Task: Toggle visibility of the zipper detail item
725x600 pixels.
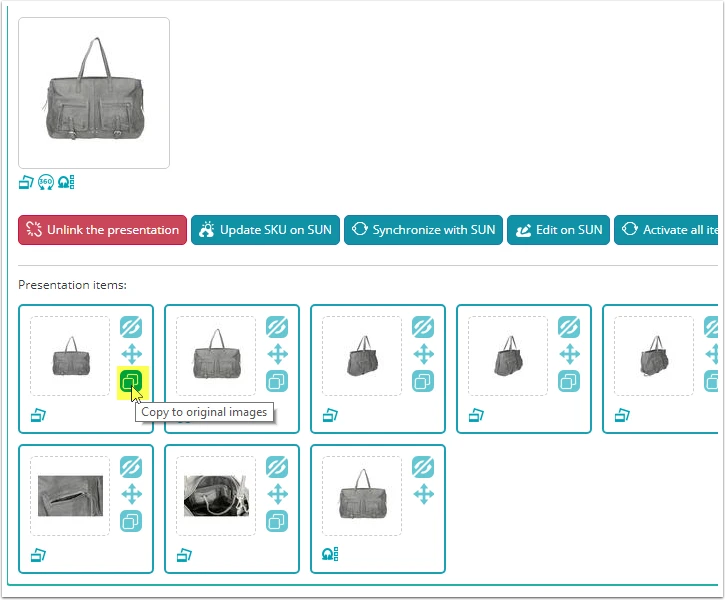Action: pyautogui.click(x=131, y=467)
